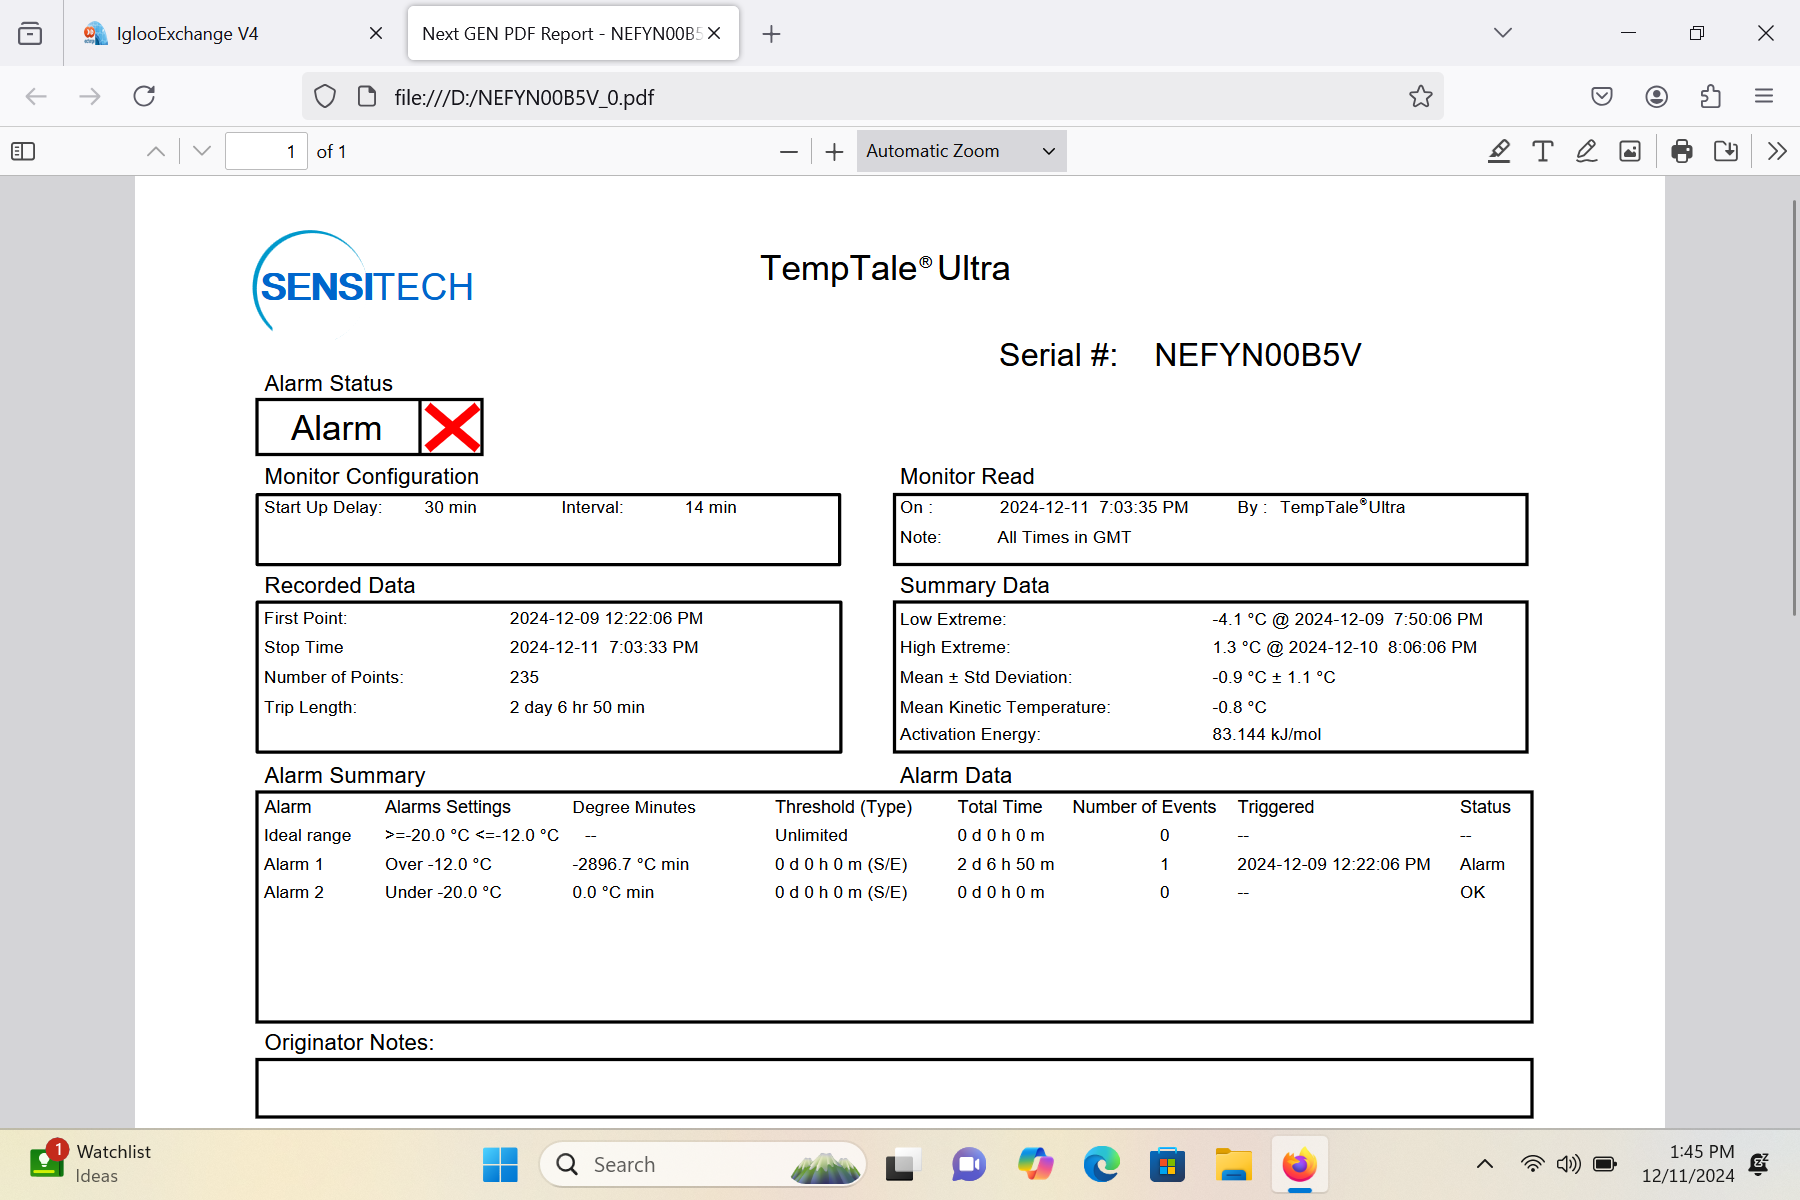Viewport: 1800px width, 1200px height.
Task: Click the page number input field
Action: pos(266,151)
